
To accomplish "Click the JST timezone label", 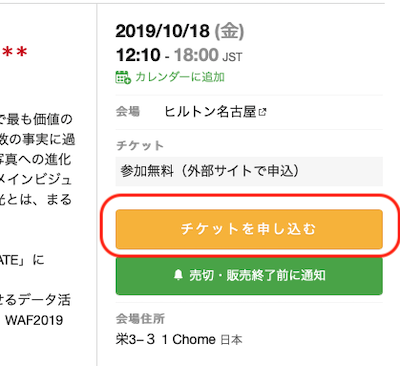I will pos(232,57).
